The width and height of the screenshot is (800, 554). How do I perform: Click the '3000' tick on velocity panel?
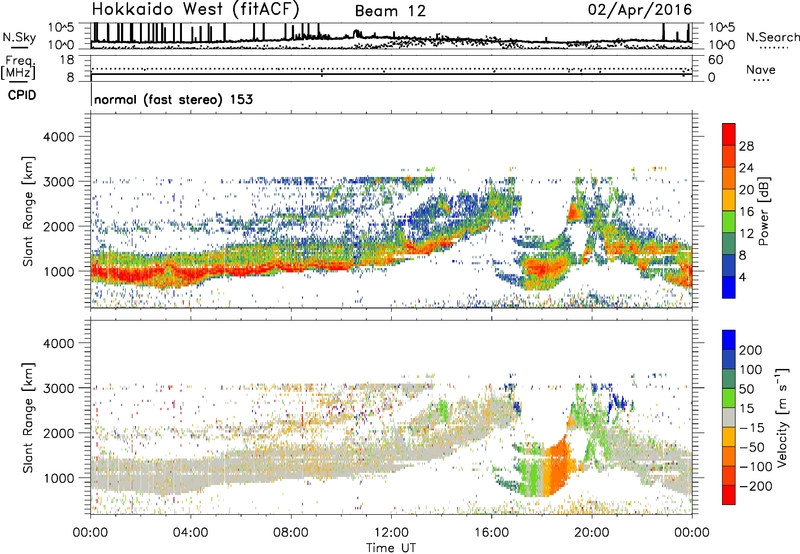pyautogui.click(x=58, y=388)
